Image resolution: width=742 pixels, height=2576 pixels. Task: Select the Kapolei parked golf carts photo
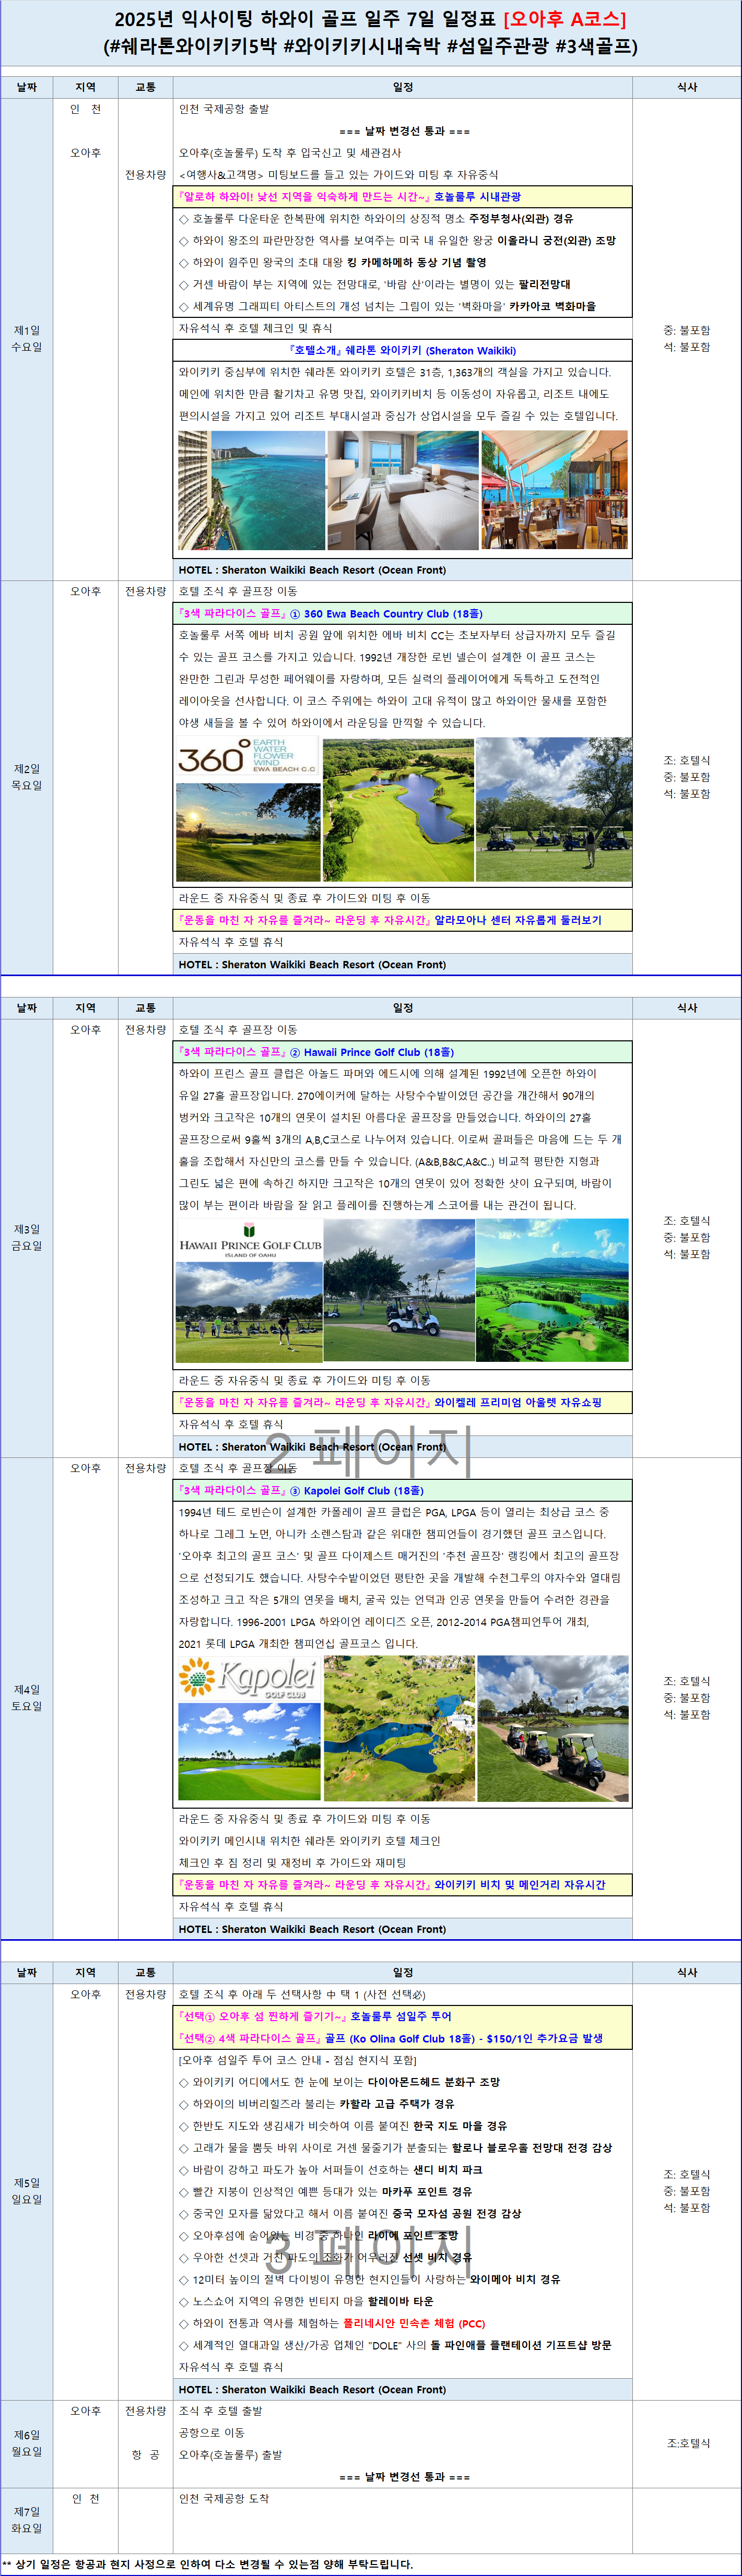click(x=553, y=1728)
